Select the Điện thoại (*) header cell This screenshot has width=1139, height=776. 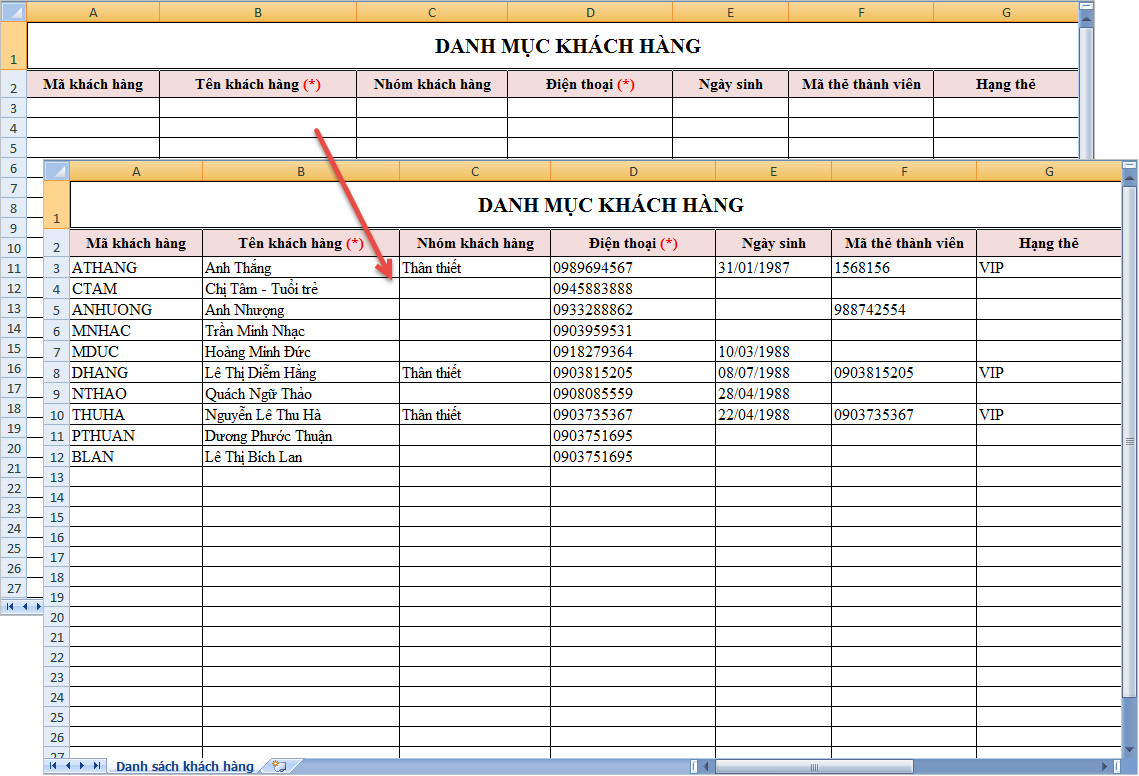(633, 242)
